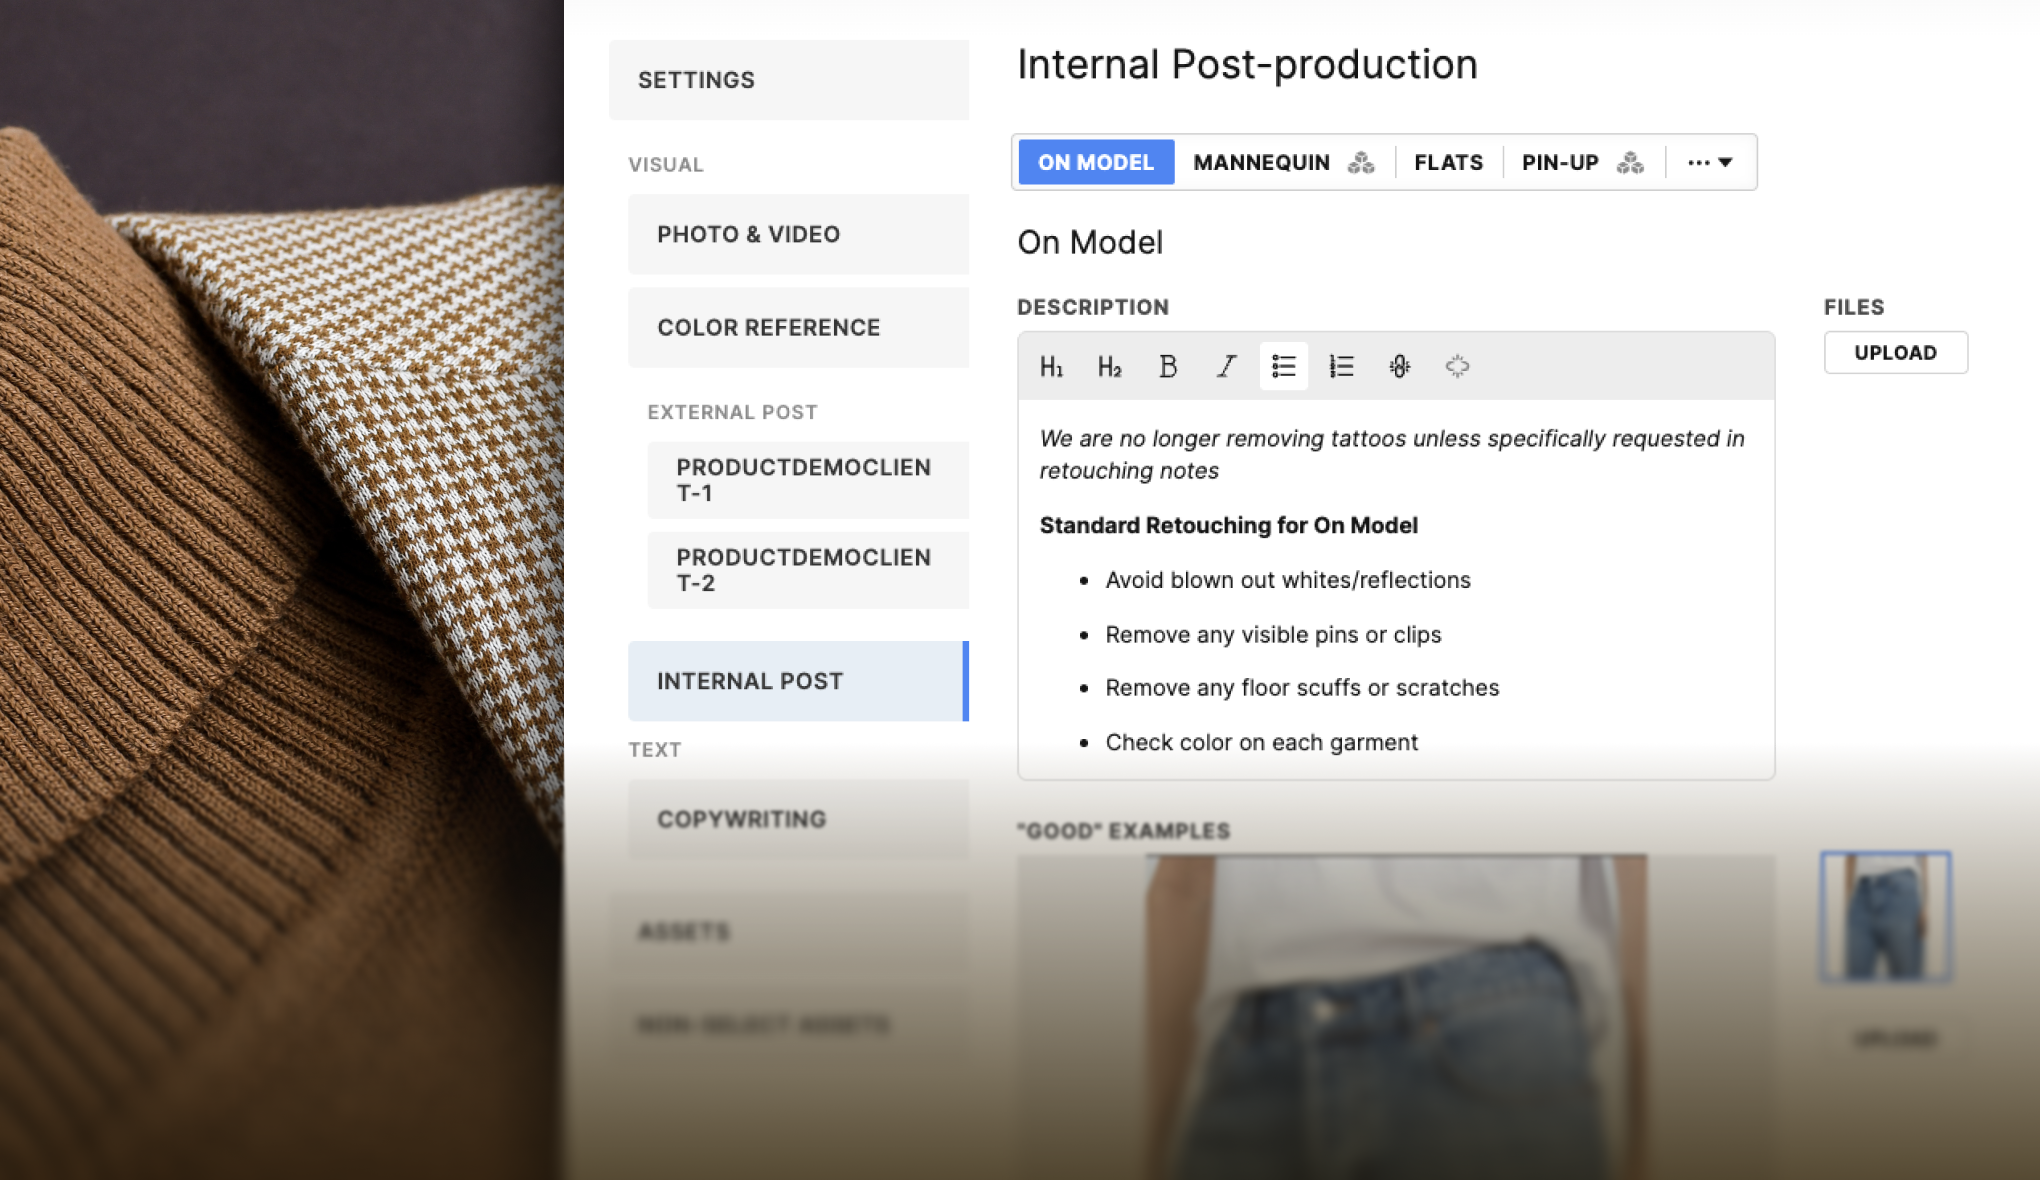Screen dimensions: 2040x1180
Task: Open the more tabs ellipsis dropdown
Action: coord(1710,162)
